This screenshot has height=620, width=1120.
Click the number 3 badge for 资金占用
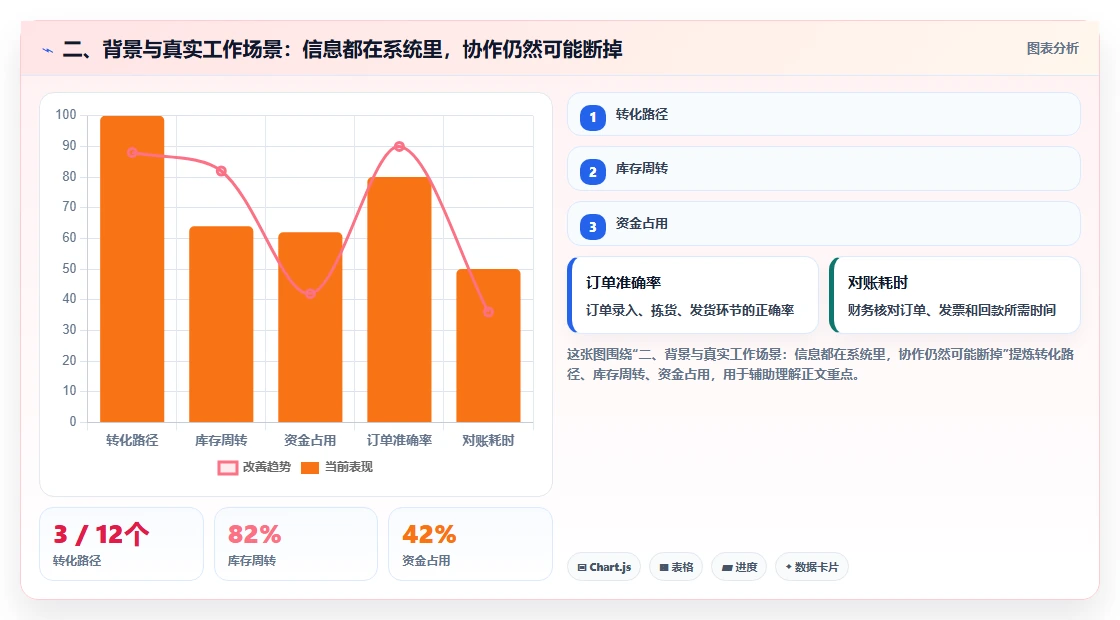click(592, 226)
